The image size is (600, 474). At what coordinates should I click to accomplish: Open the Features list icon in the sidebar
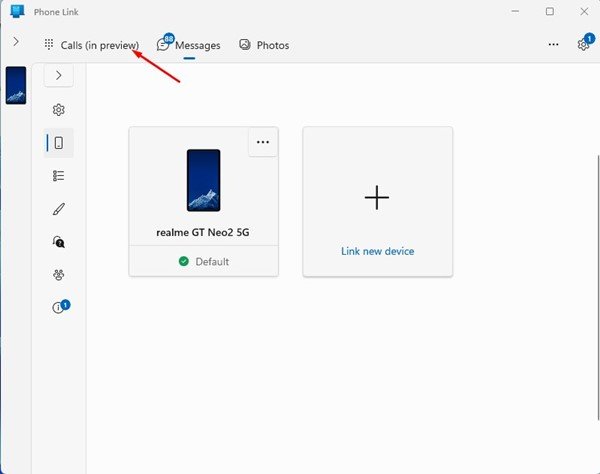[x=59, y=176]
